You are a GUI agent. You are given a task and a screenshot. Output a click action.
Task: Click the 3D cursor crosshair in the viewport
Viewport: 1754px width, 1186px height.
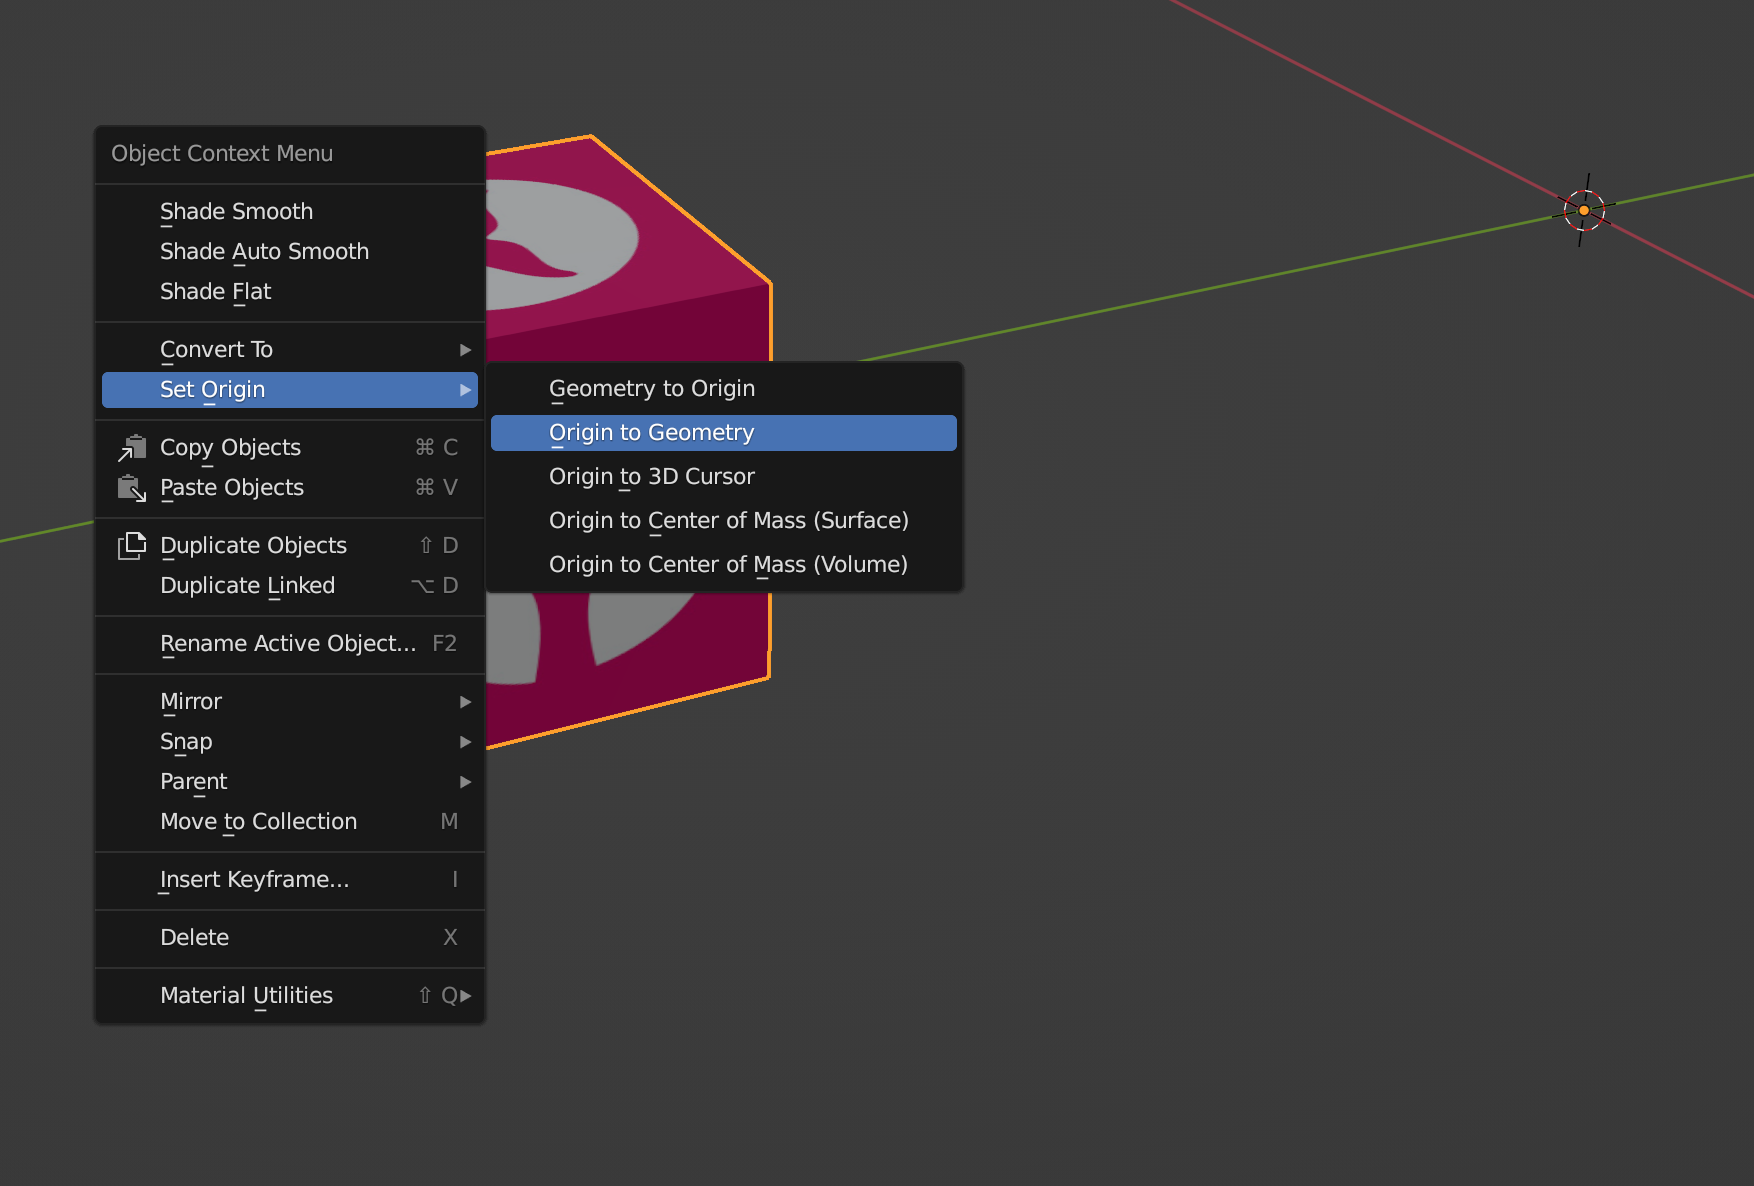coord(1584,211)
